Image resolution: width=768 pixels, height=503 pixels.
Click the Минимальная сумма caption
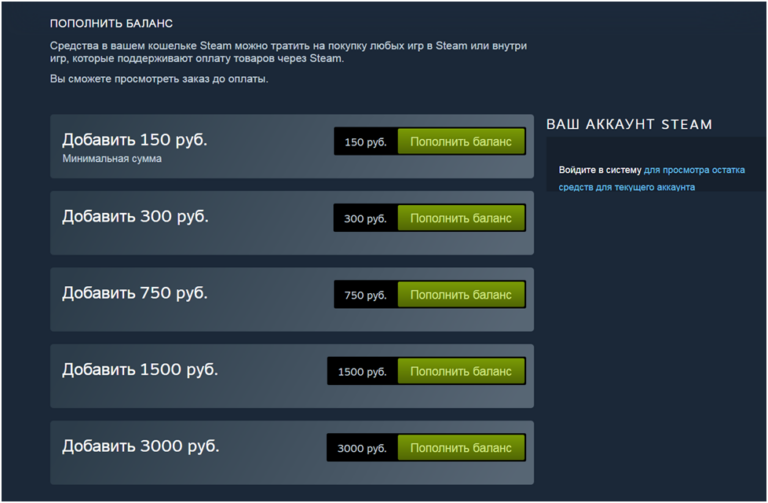pyautogui.click(x=112, y=159)
